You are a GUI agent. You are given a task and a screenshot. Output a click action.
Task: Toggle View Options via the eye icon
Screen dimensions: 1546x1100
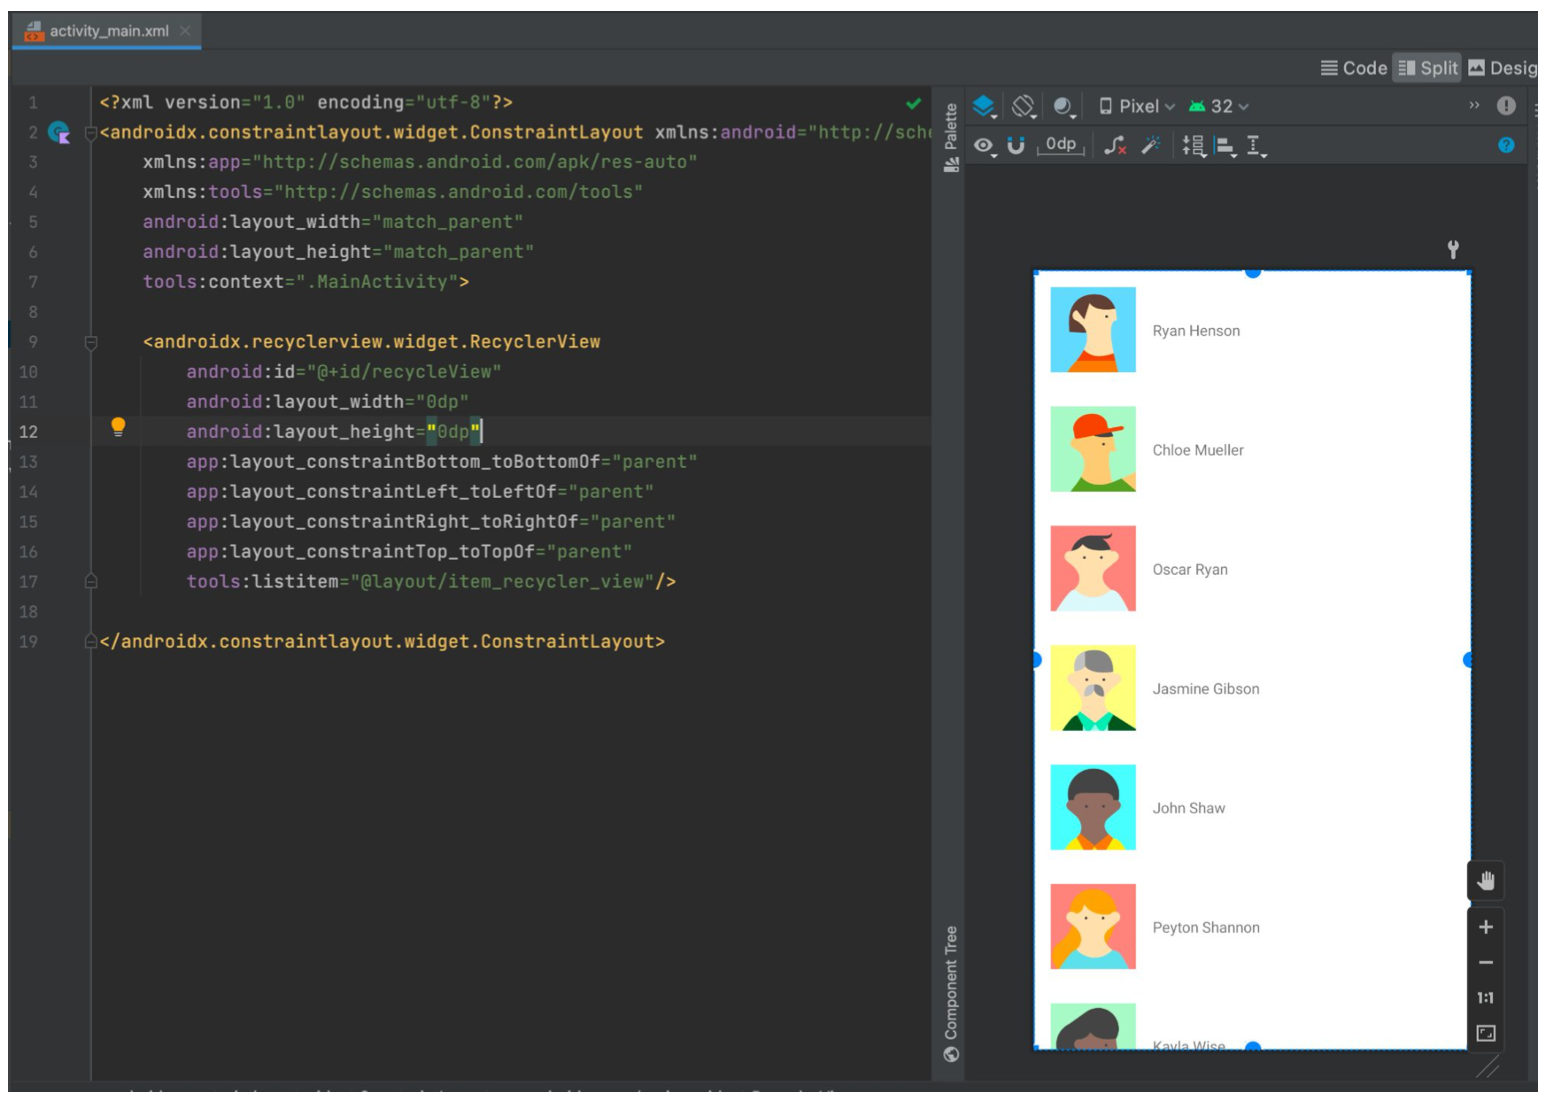click(x=984, y=145)
